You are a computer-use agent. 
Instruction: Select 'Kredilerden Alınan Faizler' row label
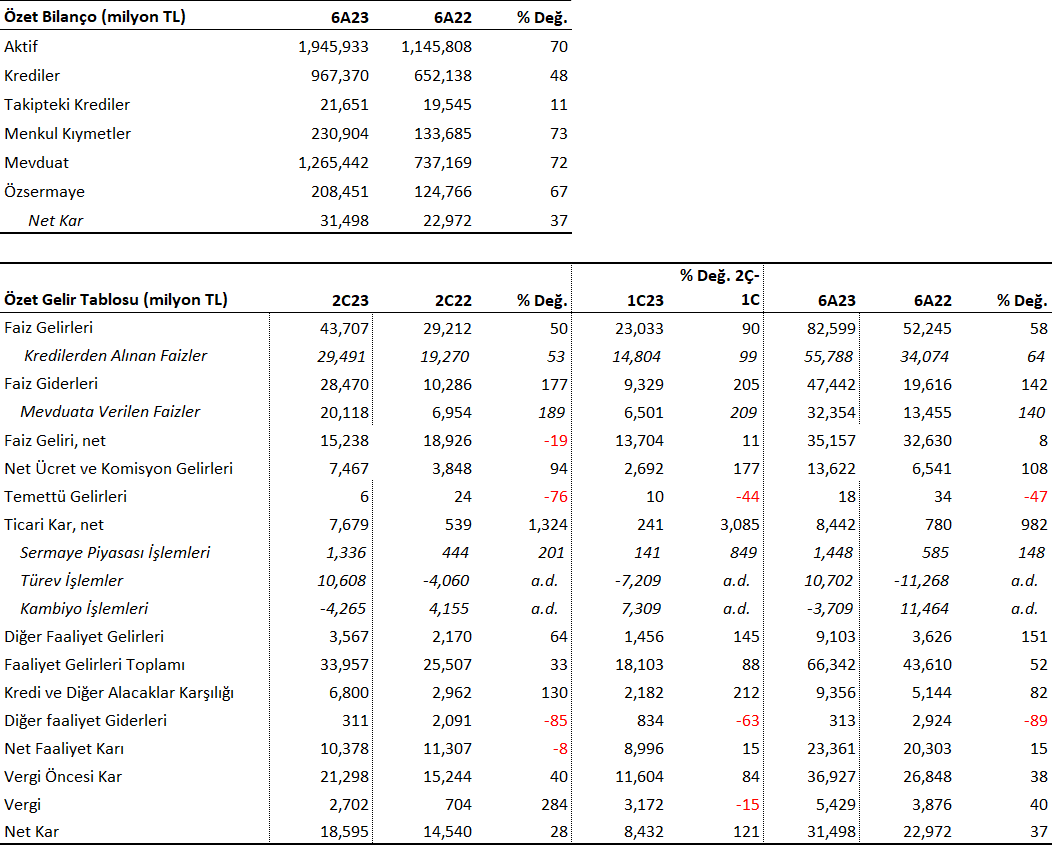point(116,356)
